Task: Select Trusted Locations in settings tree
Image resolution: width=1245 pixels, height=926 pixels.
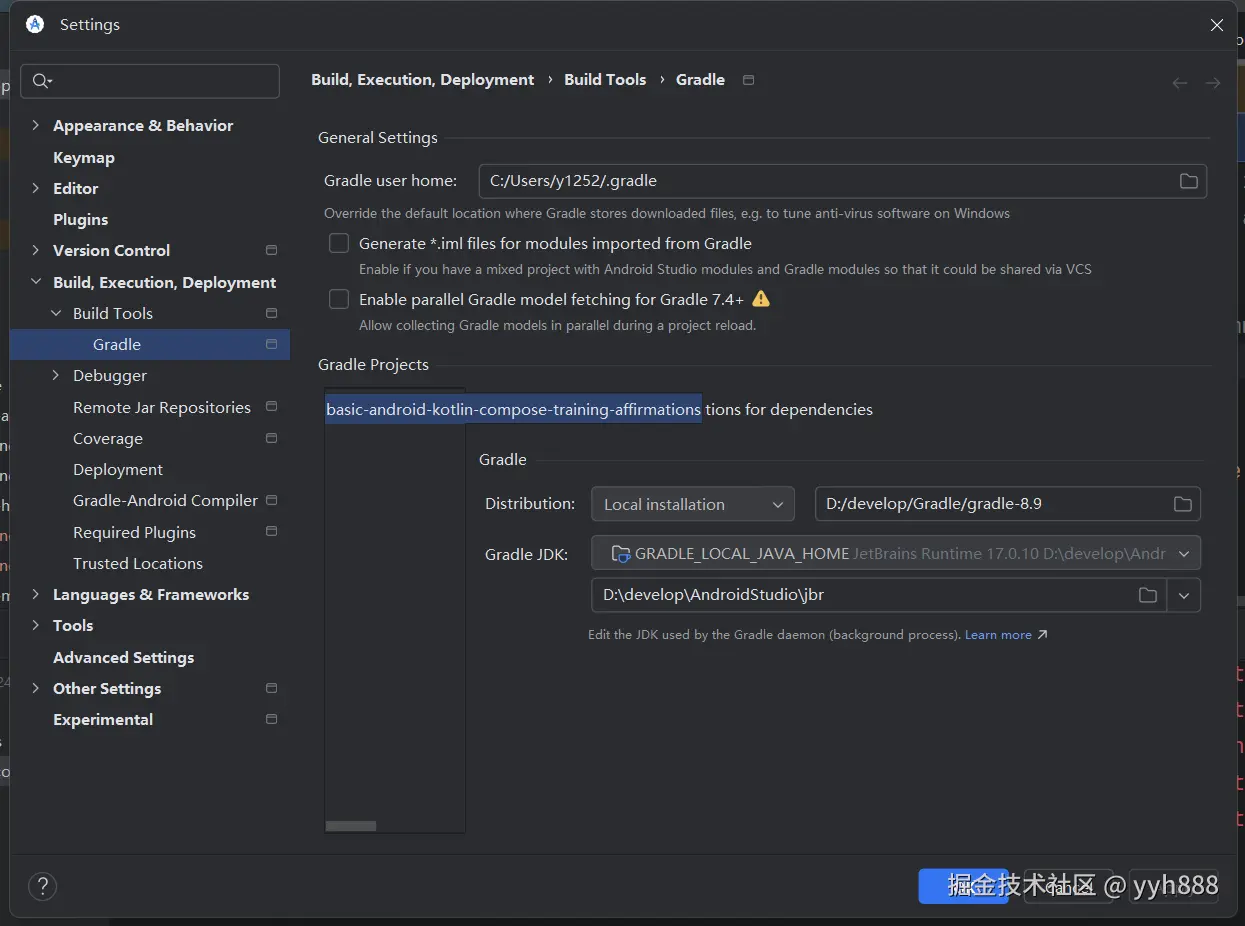Action: pyautogui.click(x=138, y=563)
